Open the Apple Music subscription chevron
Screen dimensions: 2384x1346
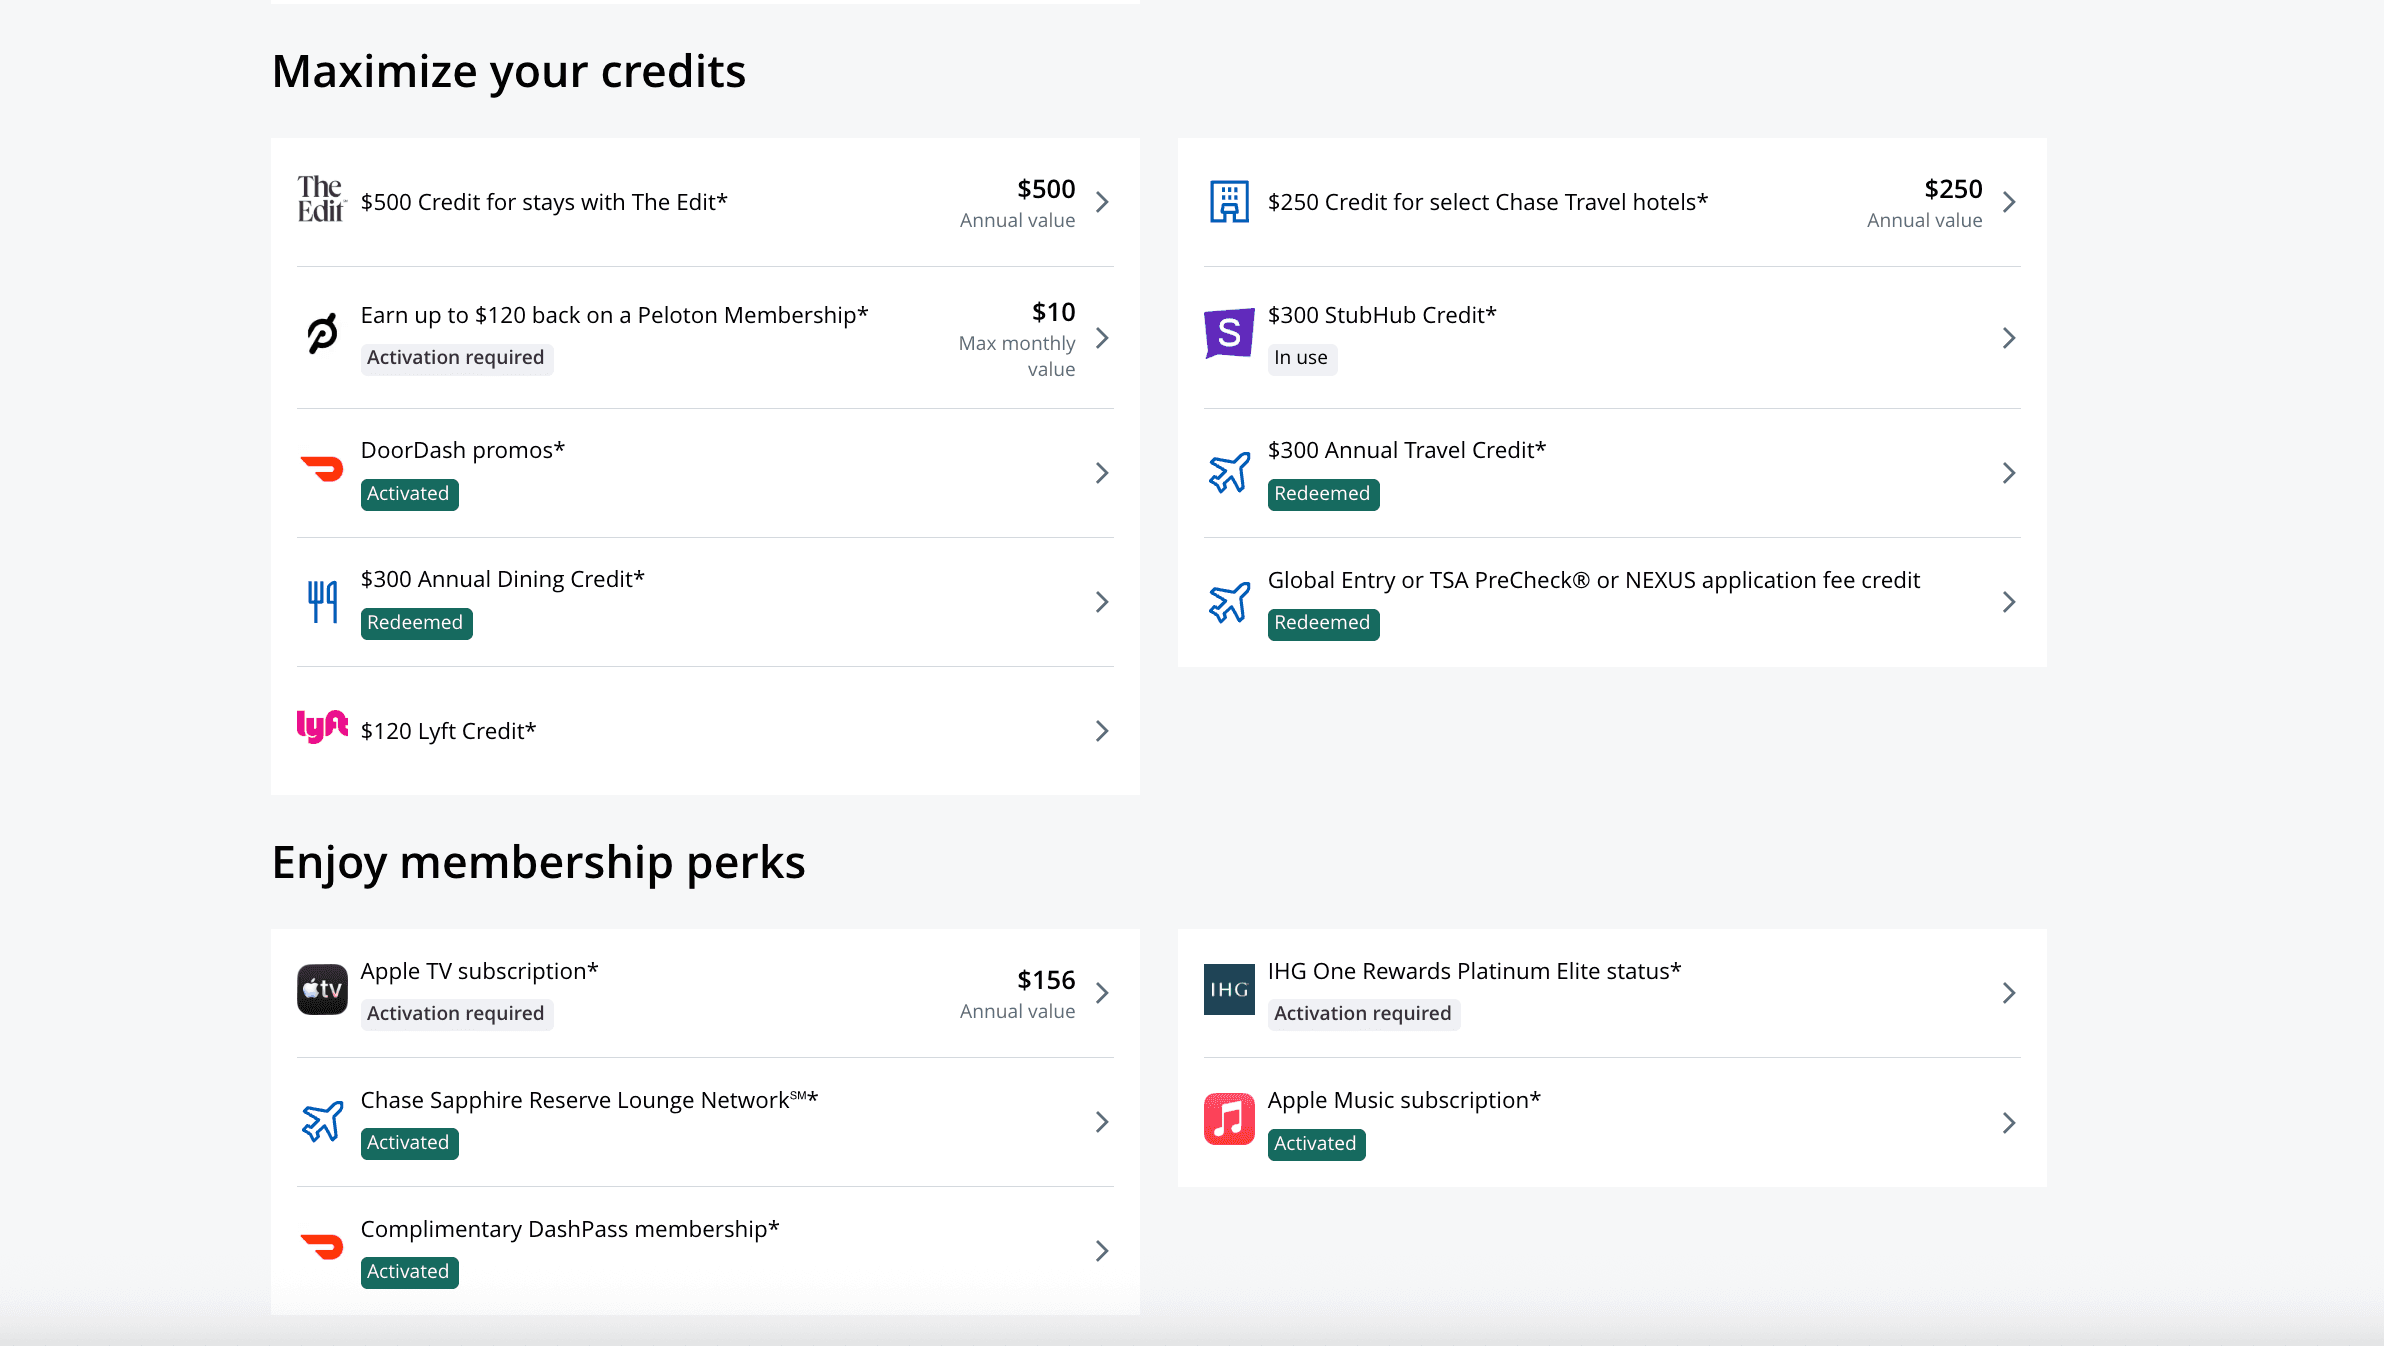click(x=2009, y=1123)
